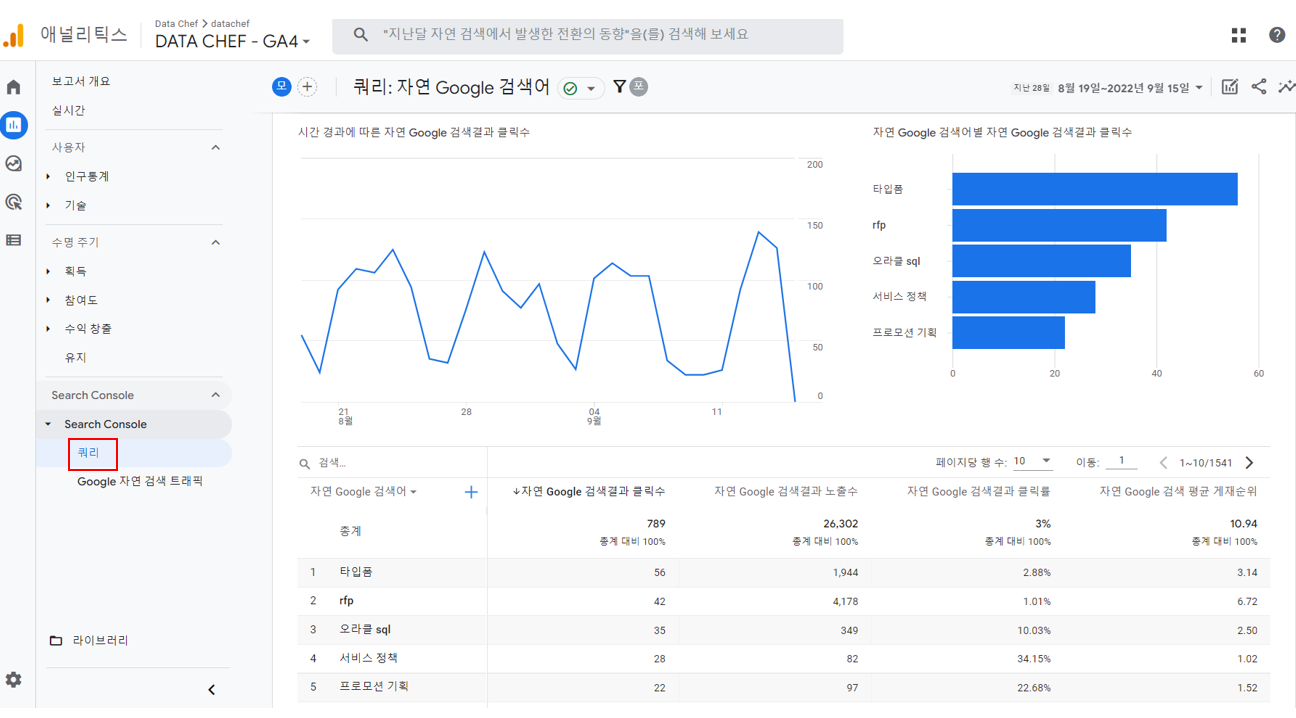Collapse the Search Console collection header
Image resolution: width=1296 pixels, height=718 pixels.
click(x=215, y=395)
